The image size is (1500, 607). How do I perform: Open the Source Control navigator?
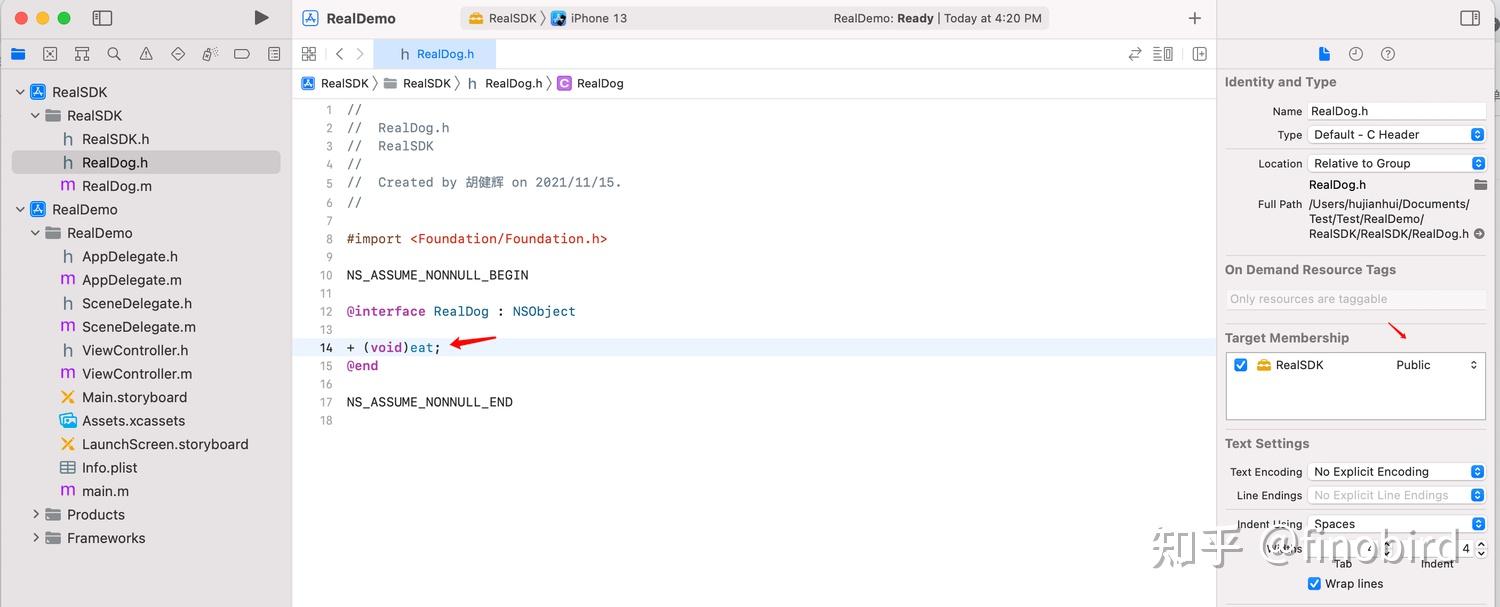50,54
